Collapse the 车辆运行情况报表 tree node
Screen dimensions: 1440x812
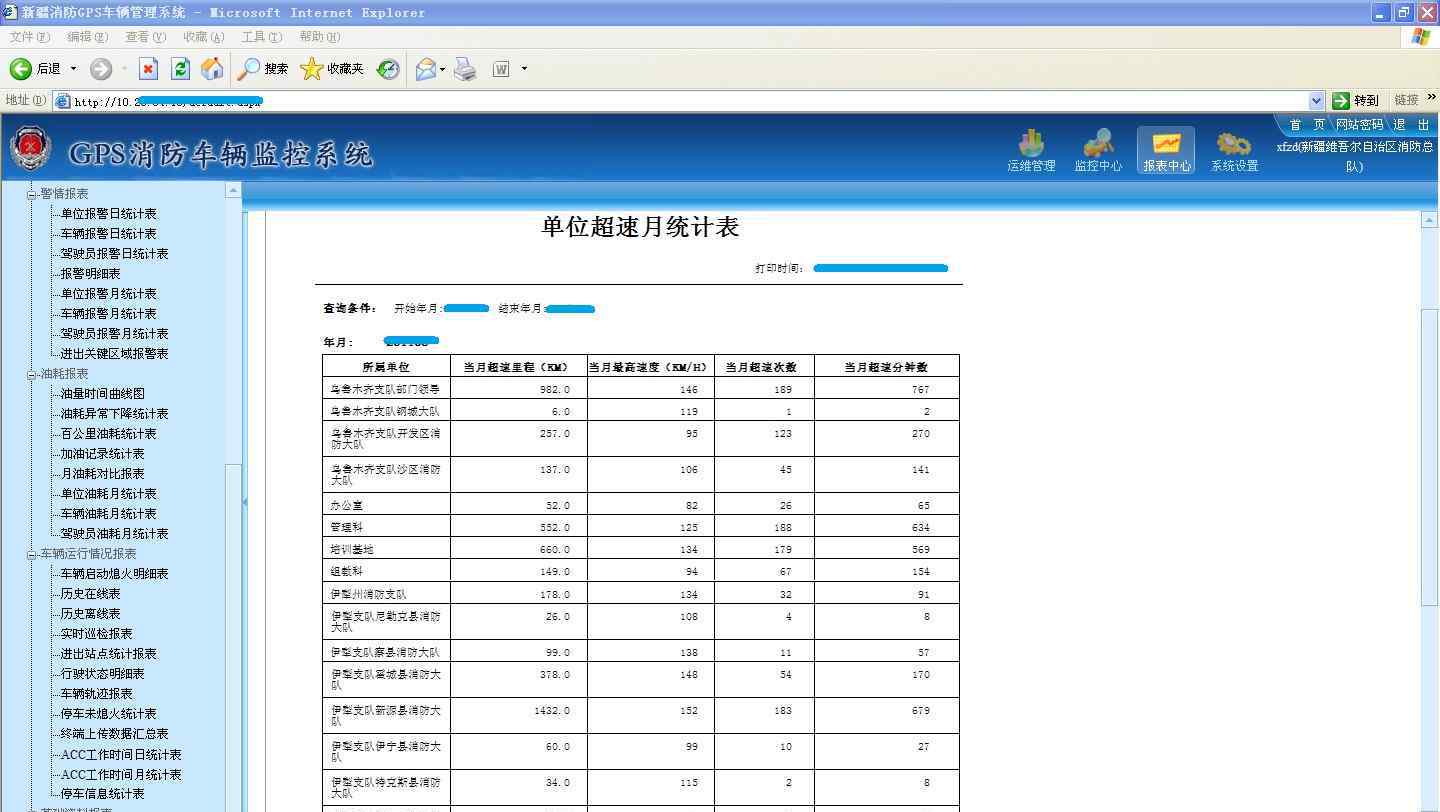tap(31, 554)
